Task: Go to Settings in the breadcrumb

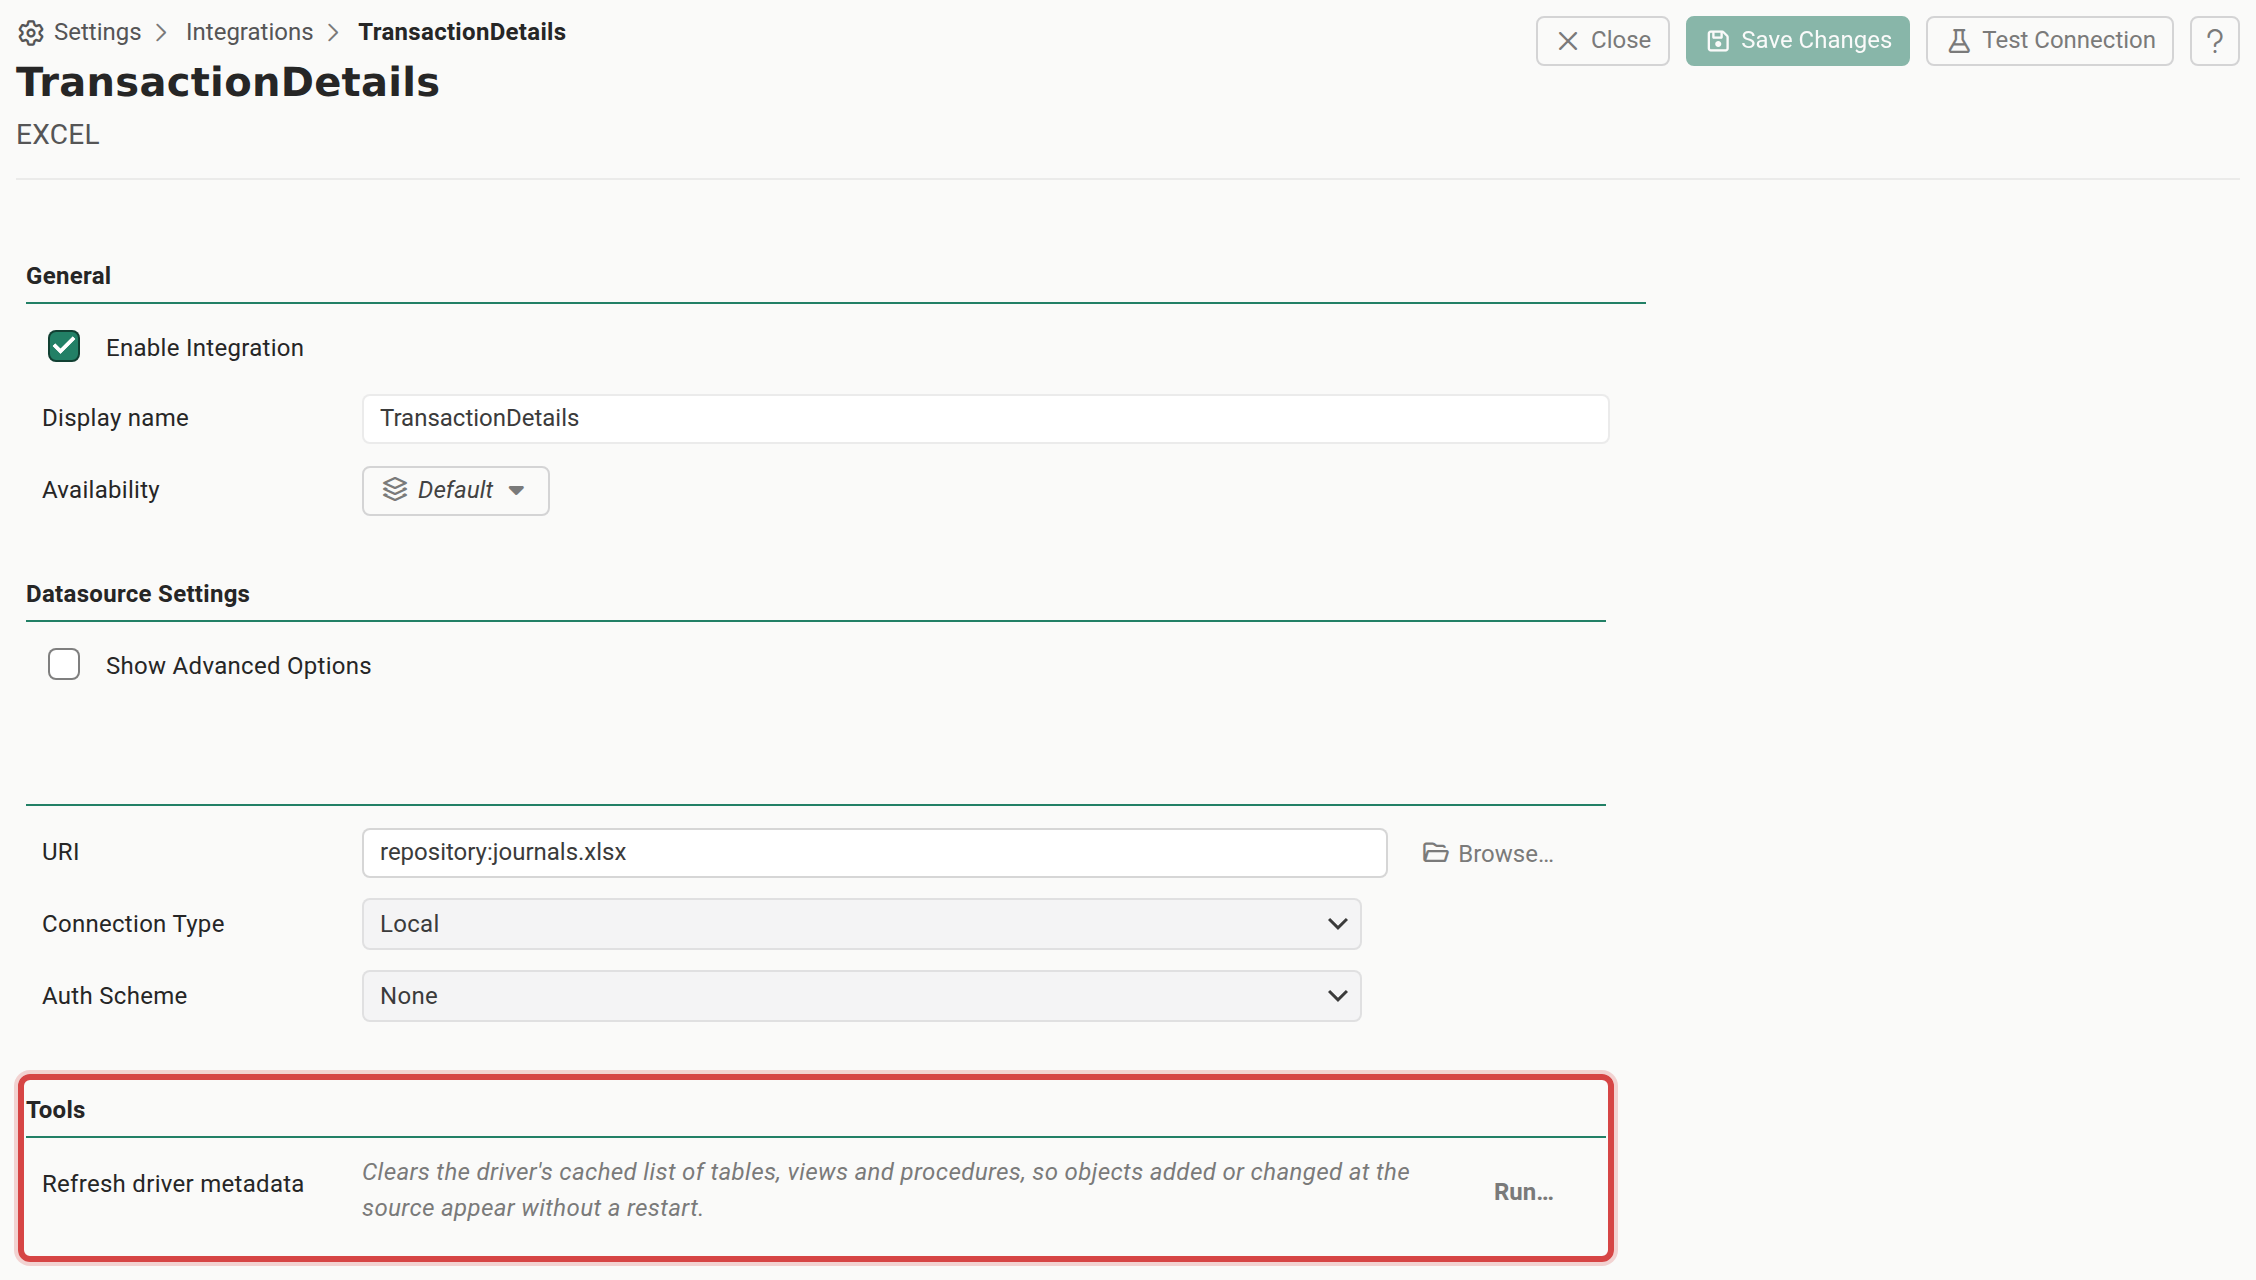Action: [97, 32]
